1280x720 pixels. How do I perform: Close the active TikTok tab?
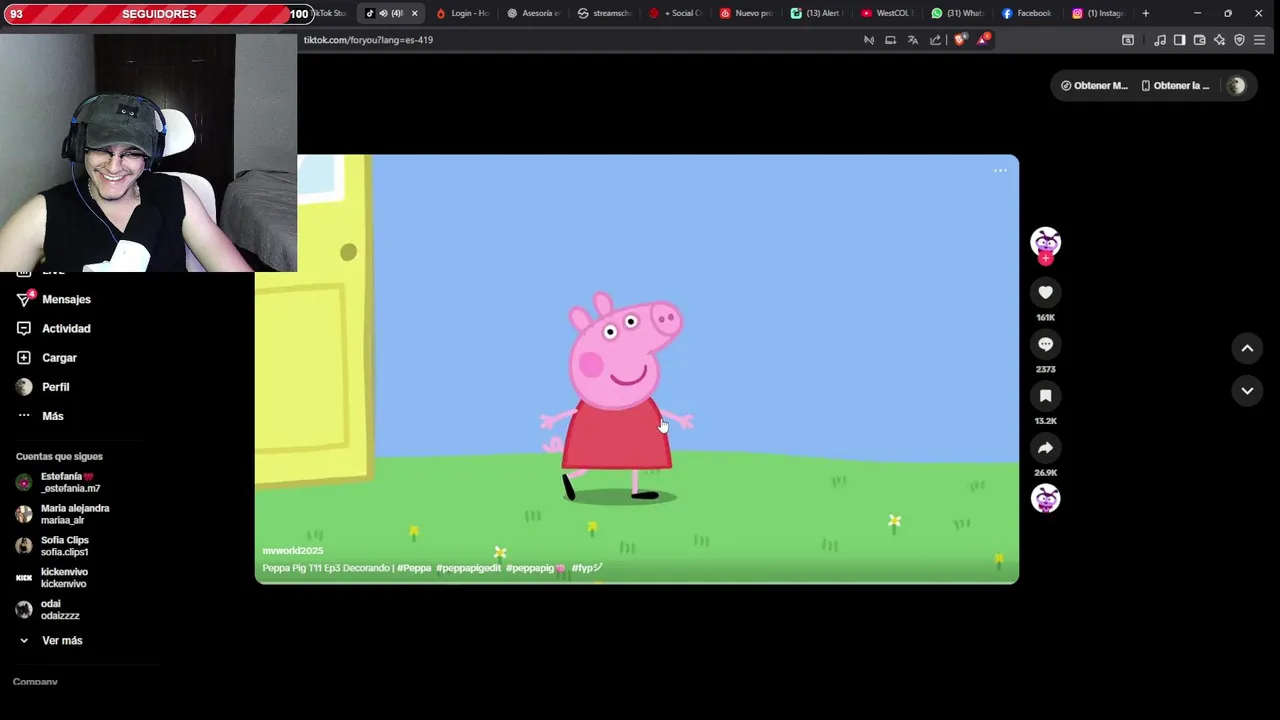click(414, 13)
